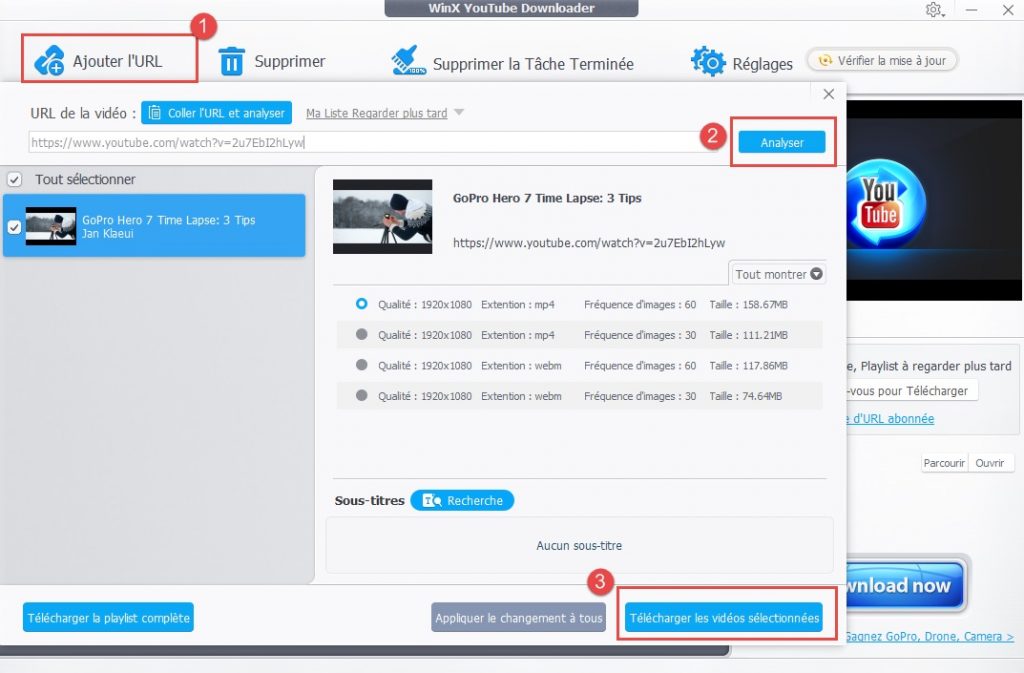Open the Ma Liste Regarder plus tard dropdown arrow
This screenshot has height=673, width=1024.
click(459, 112)
